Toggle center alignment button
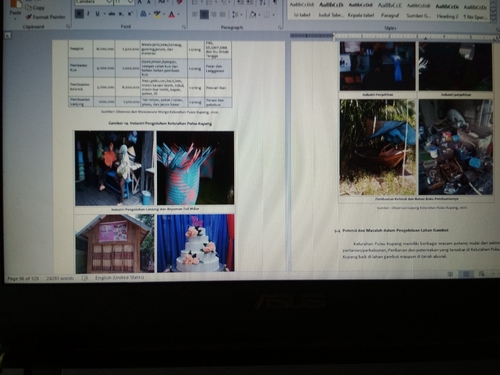500x375 pixels. tap(204, 14)
